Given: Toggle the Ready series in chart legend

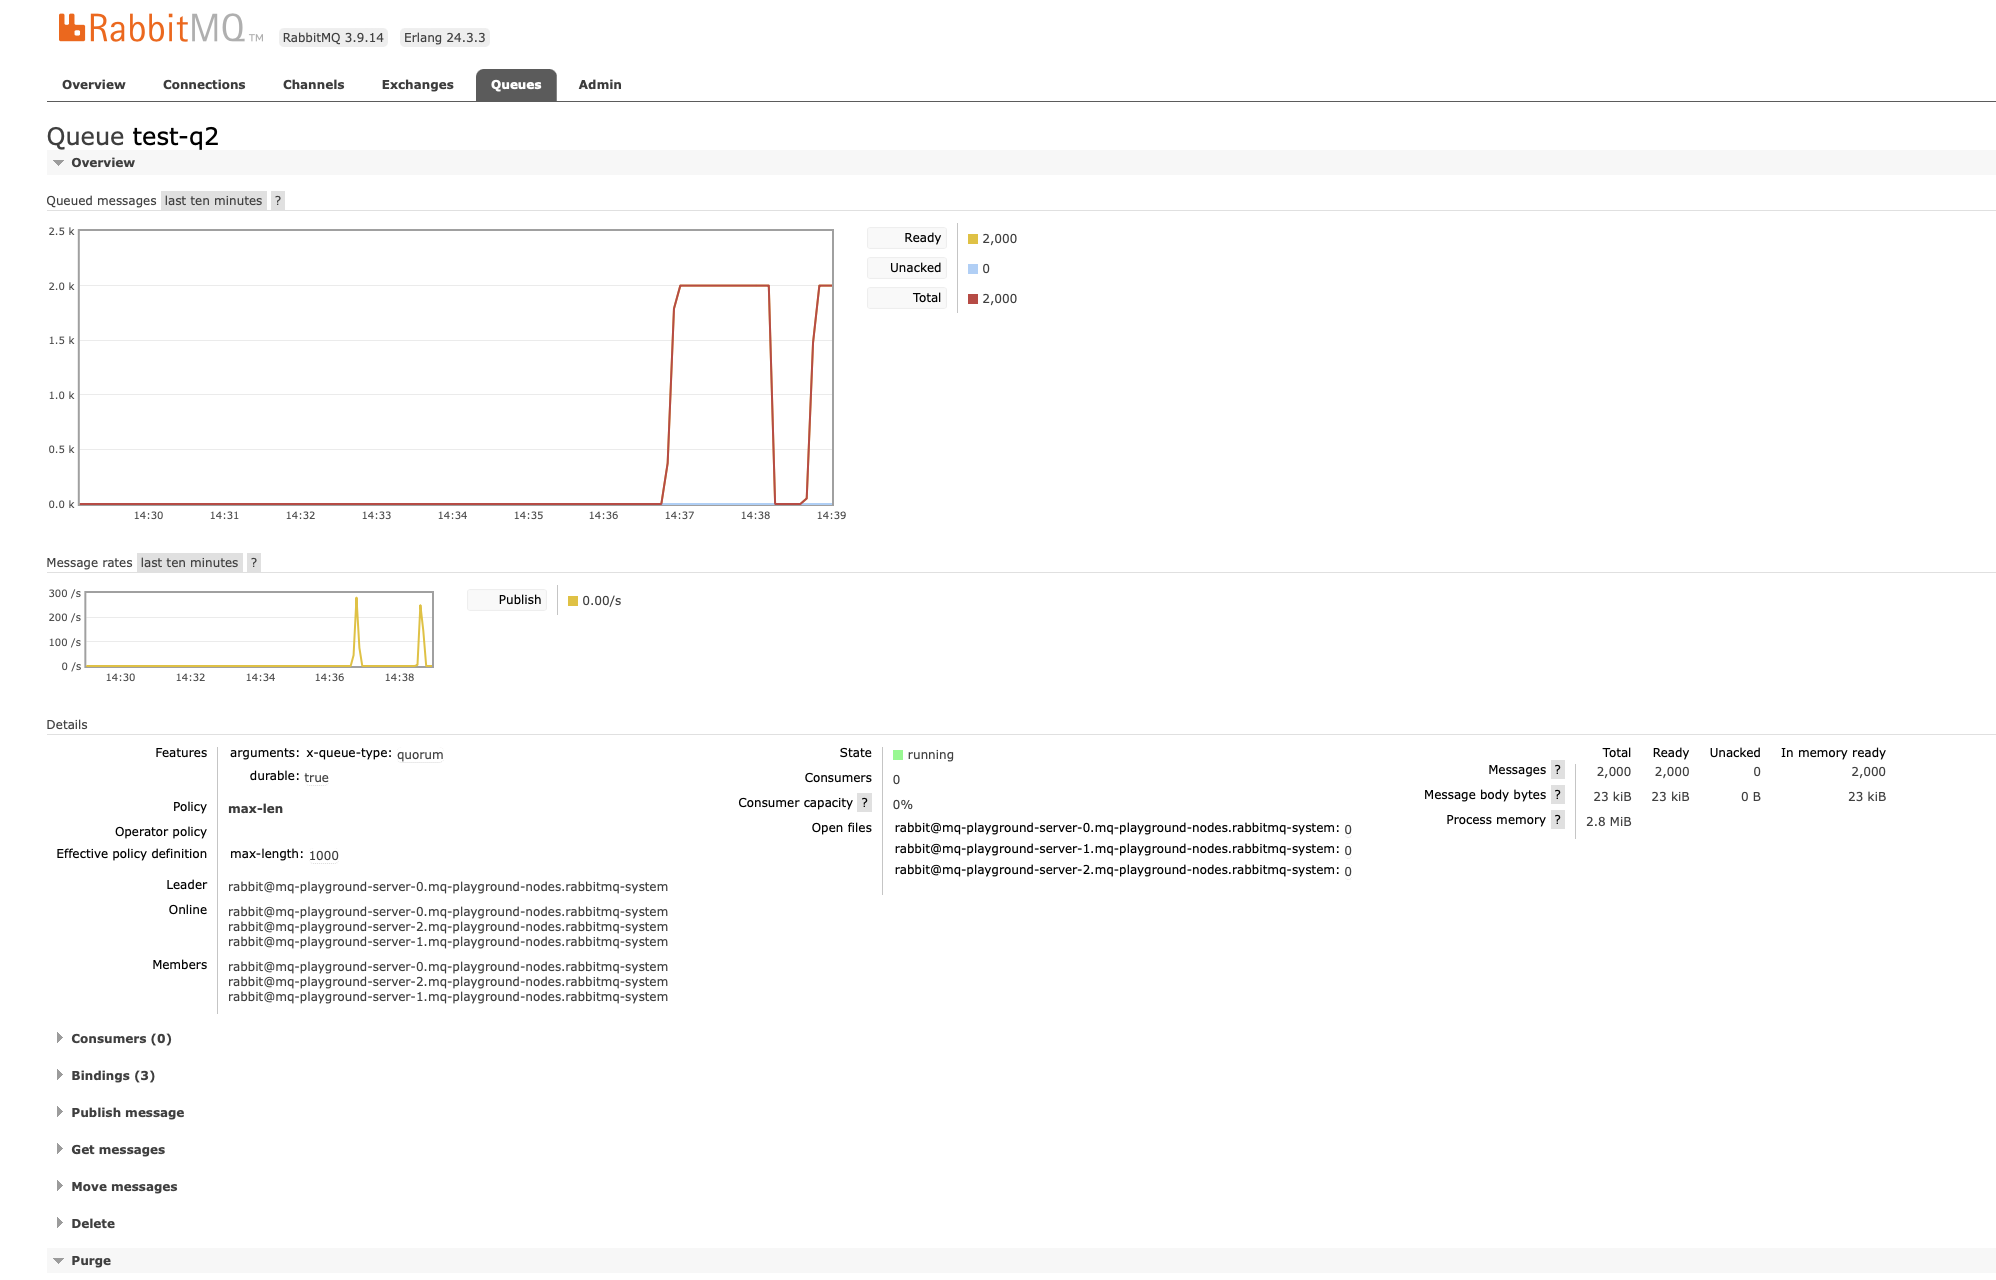Looking at the screenshot, I should coord(907,238).
